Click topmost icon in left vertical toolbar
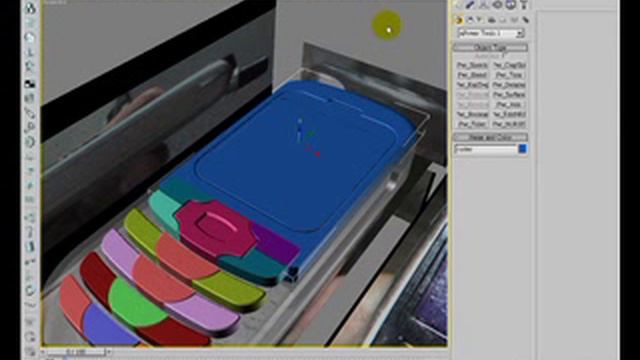Viewport: 640px width, 360px height. click(30, 7)
